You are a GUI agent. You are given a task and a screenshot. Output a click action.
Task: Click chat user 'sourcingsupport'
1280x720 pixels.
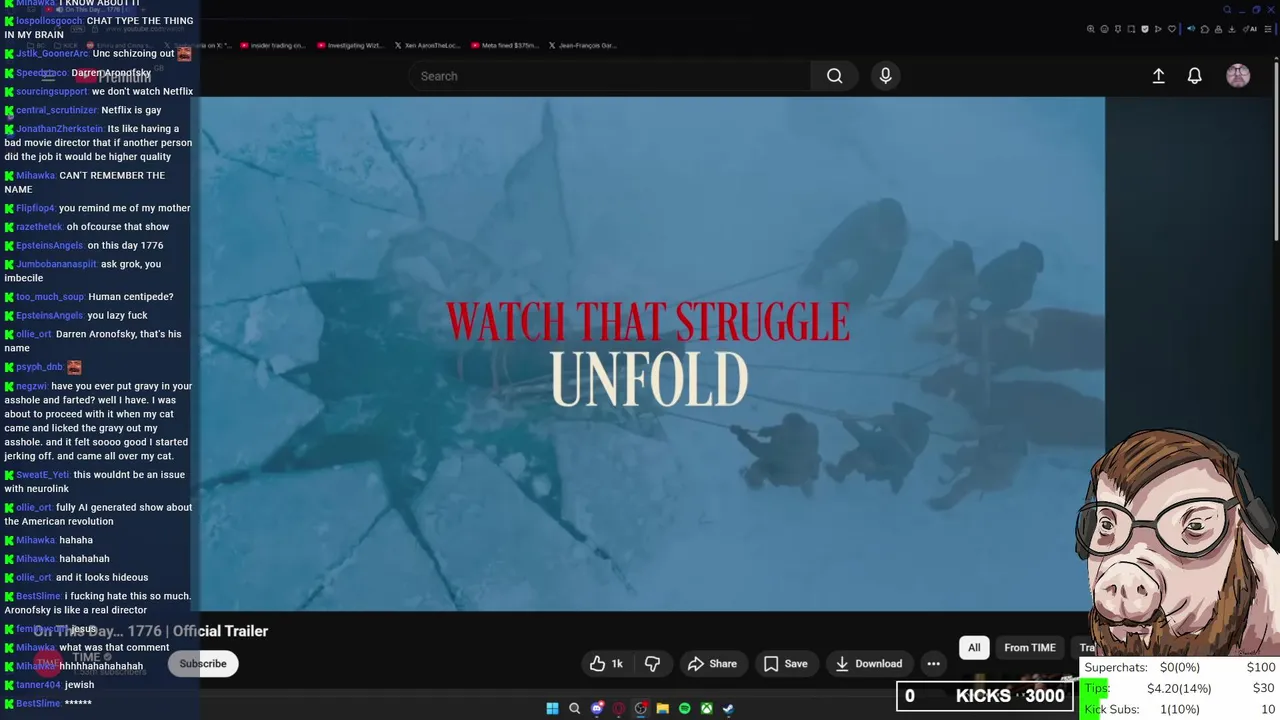pos(52,91)
